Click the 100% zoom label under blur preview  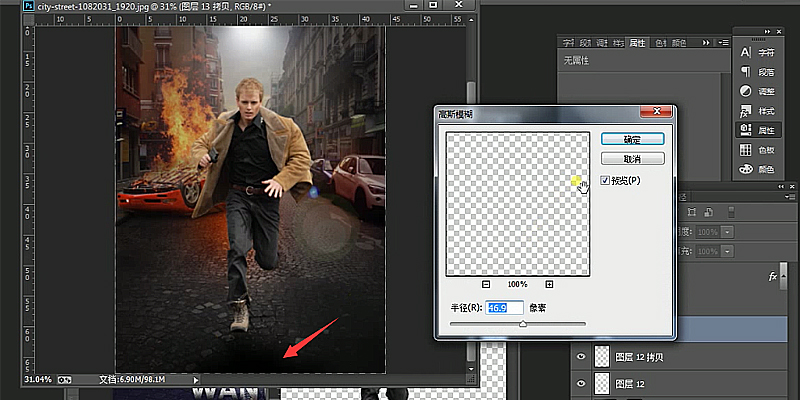coord(517,284)
